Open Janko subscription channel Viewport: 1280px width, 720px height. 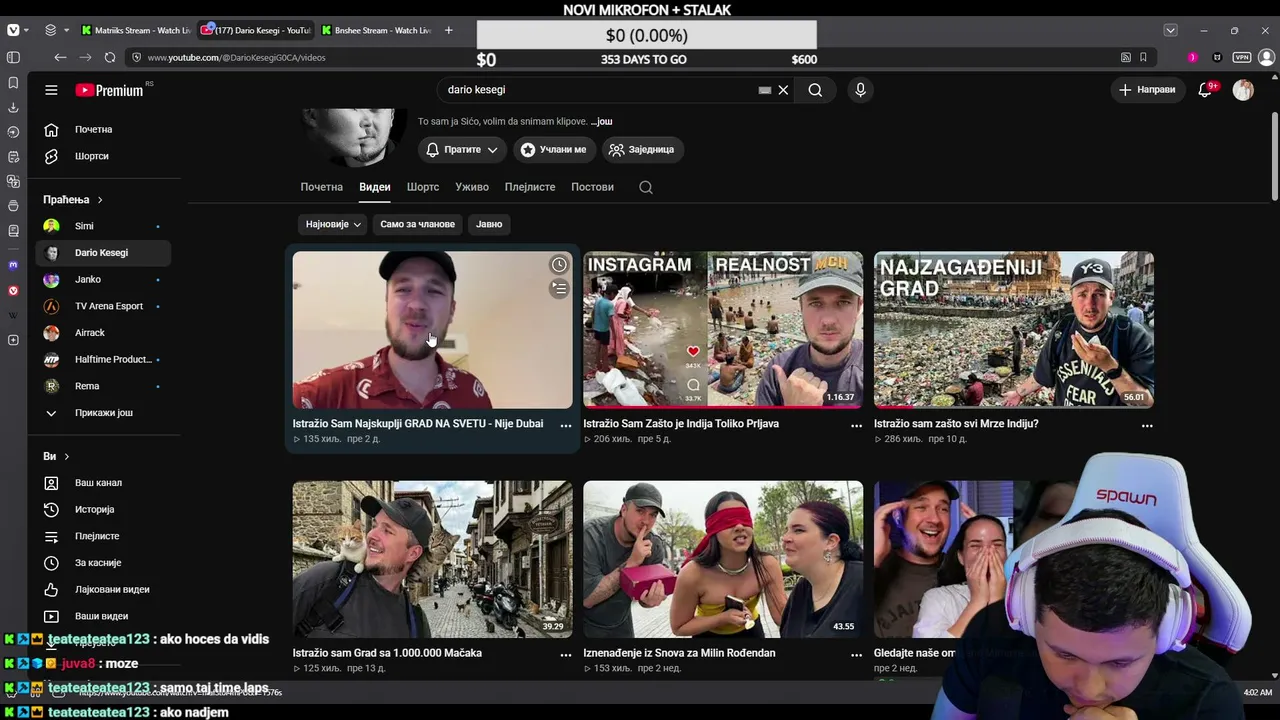103,279
